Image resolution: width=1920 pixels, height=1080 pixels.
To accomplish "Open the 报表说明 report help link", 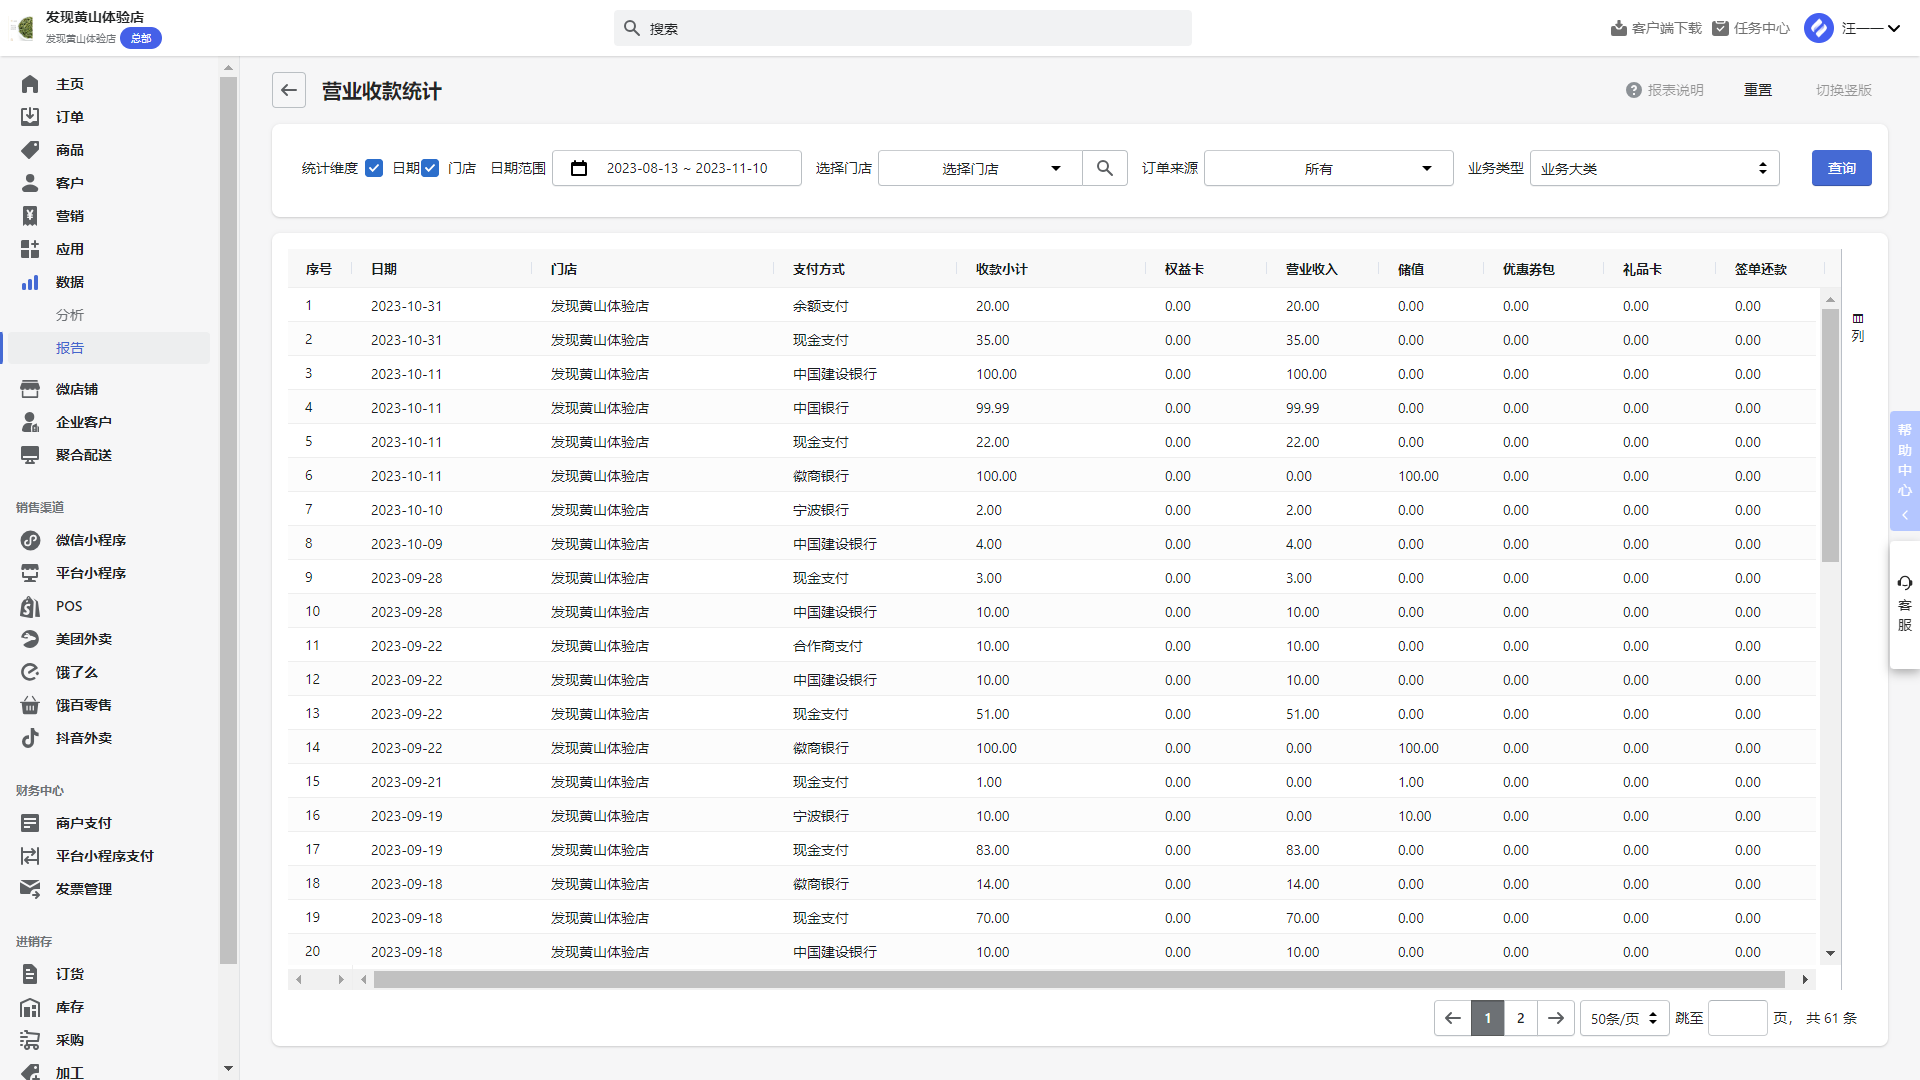I will (1665, 90).
